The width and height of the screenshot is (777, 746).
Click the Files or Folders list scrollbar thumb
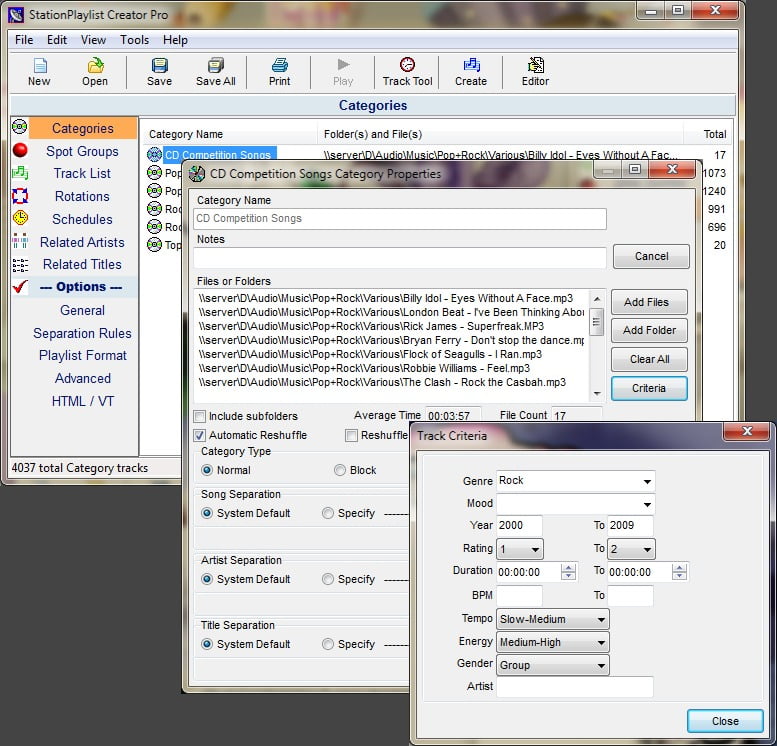(597, 322)
